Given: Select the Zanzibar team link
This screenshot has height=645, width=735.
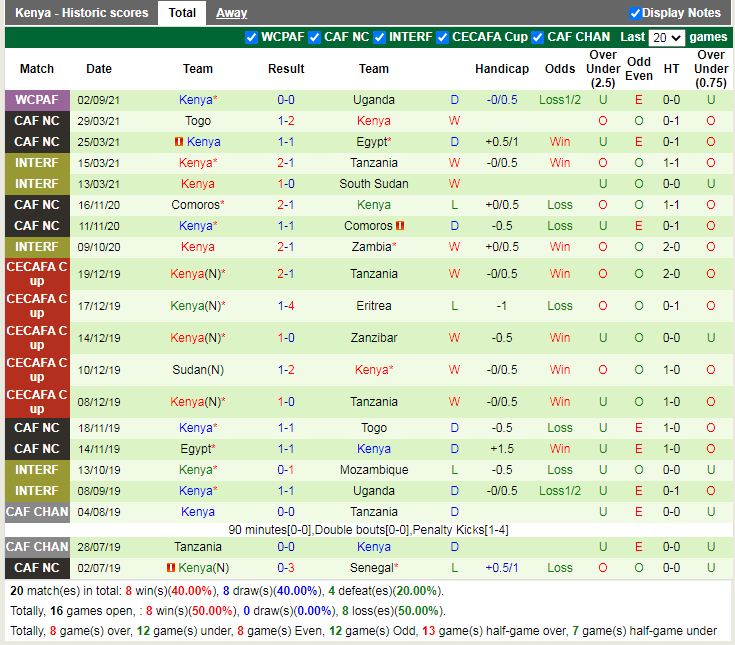Looking at the screenshot, I should tap(374, 338).
